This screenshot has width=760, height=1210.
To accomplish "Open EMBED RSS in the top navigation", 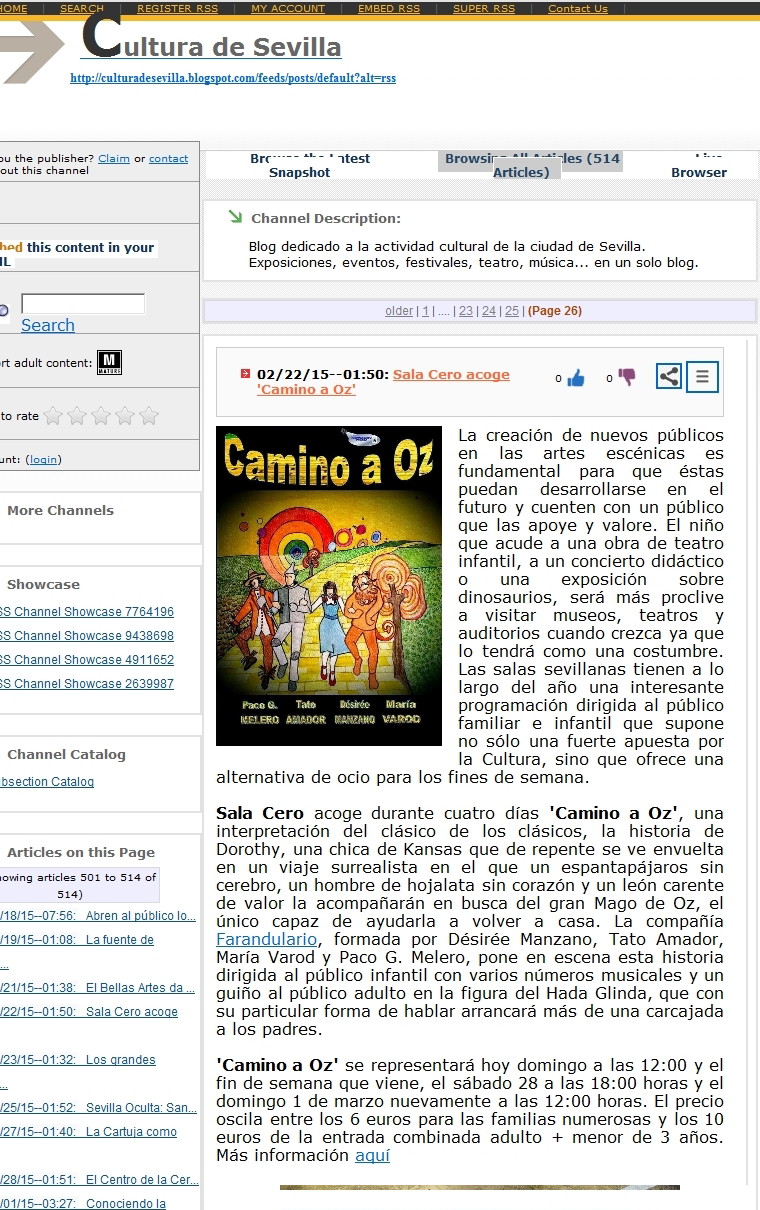I will 389,8.
